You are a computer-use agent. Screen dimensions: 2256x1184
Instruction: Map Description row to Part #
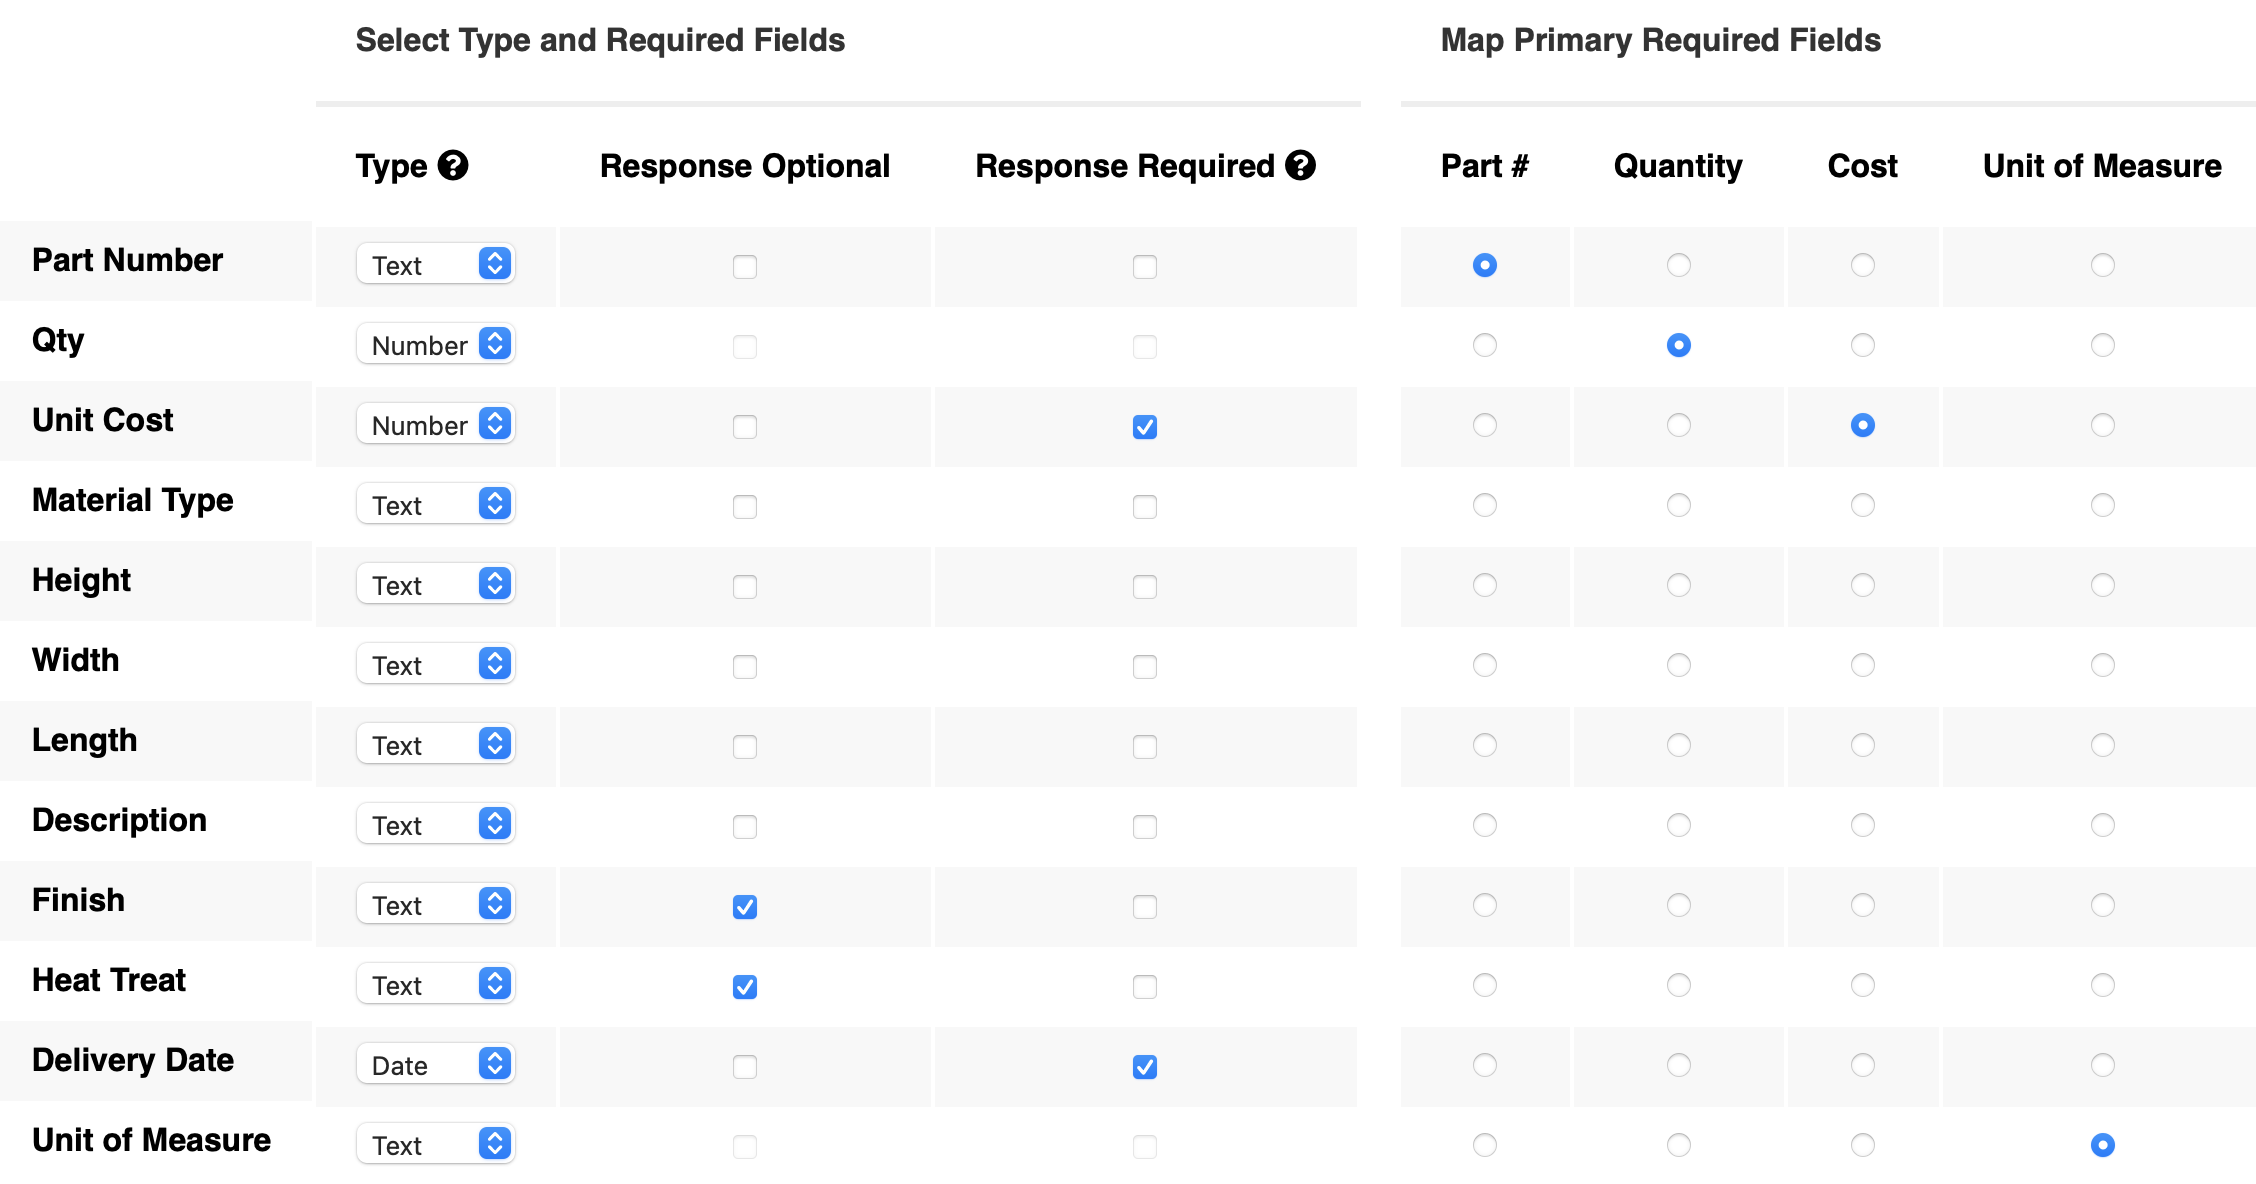[x=1485, y=825]
